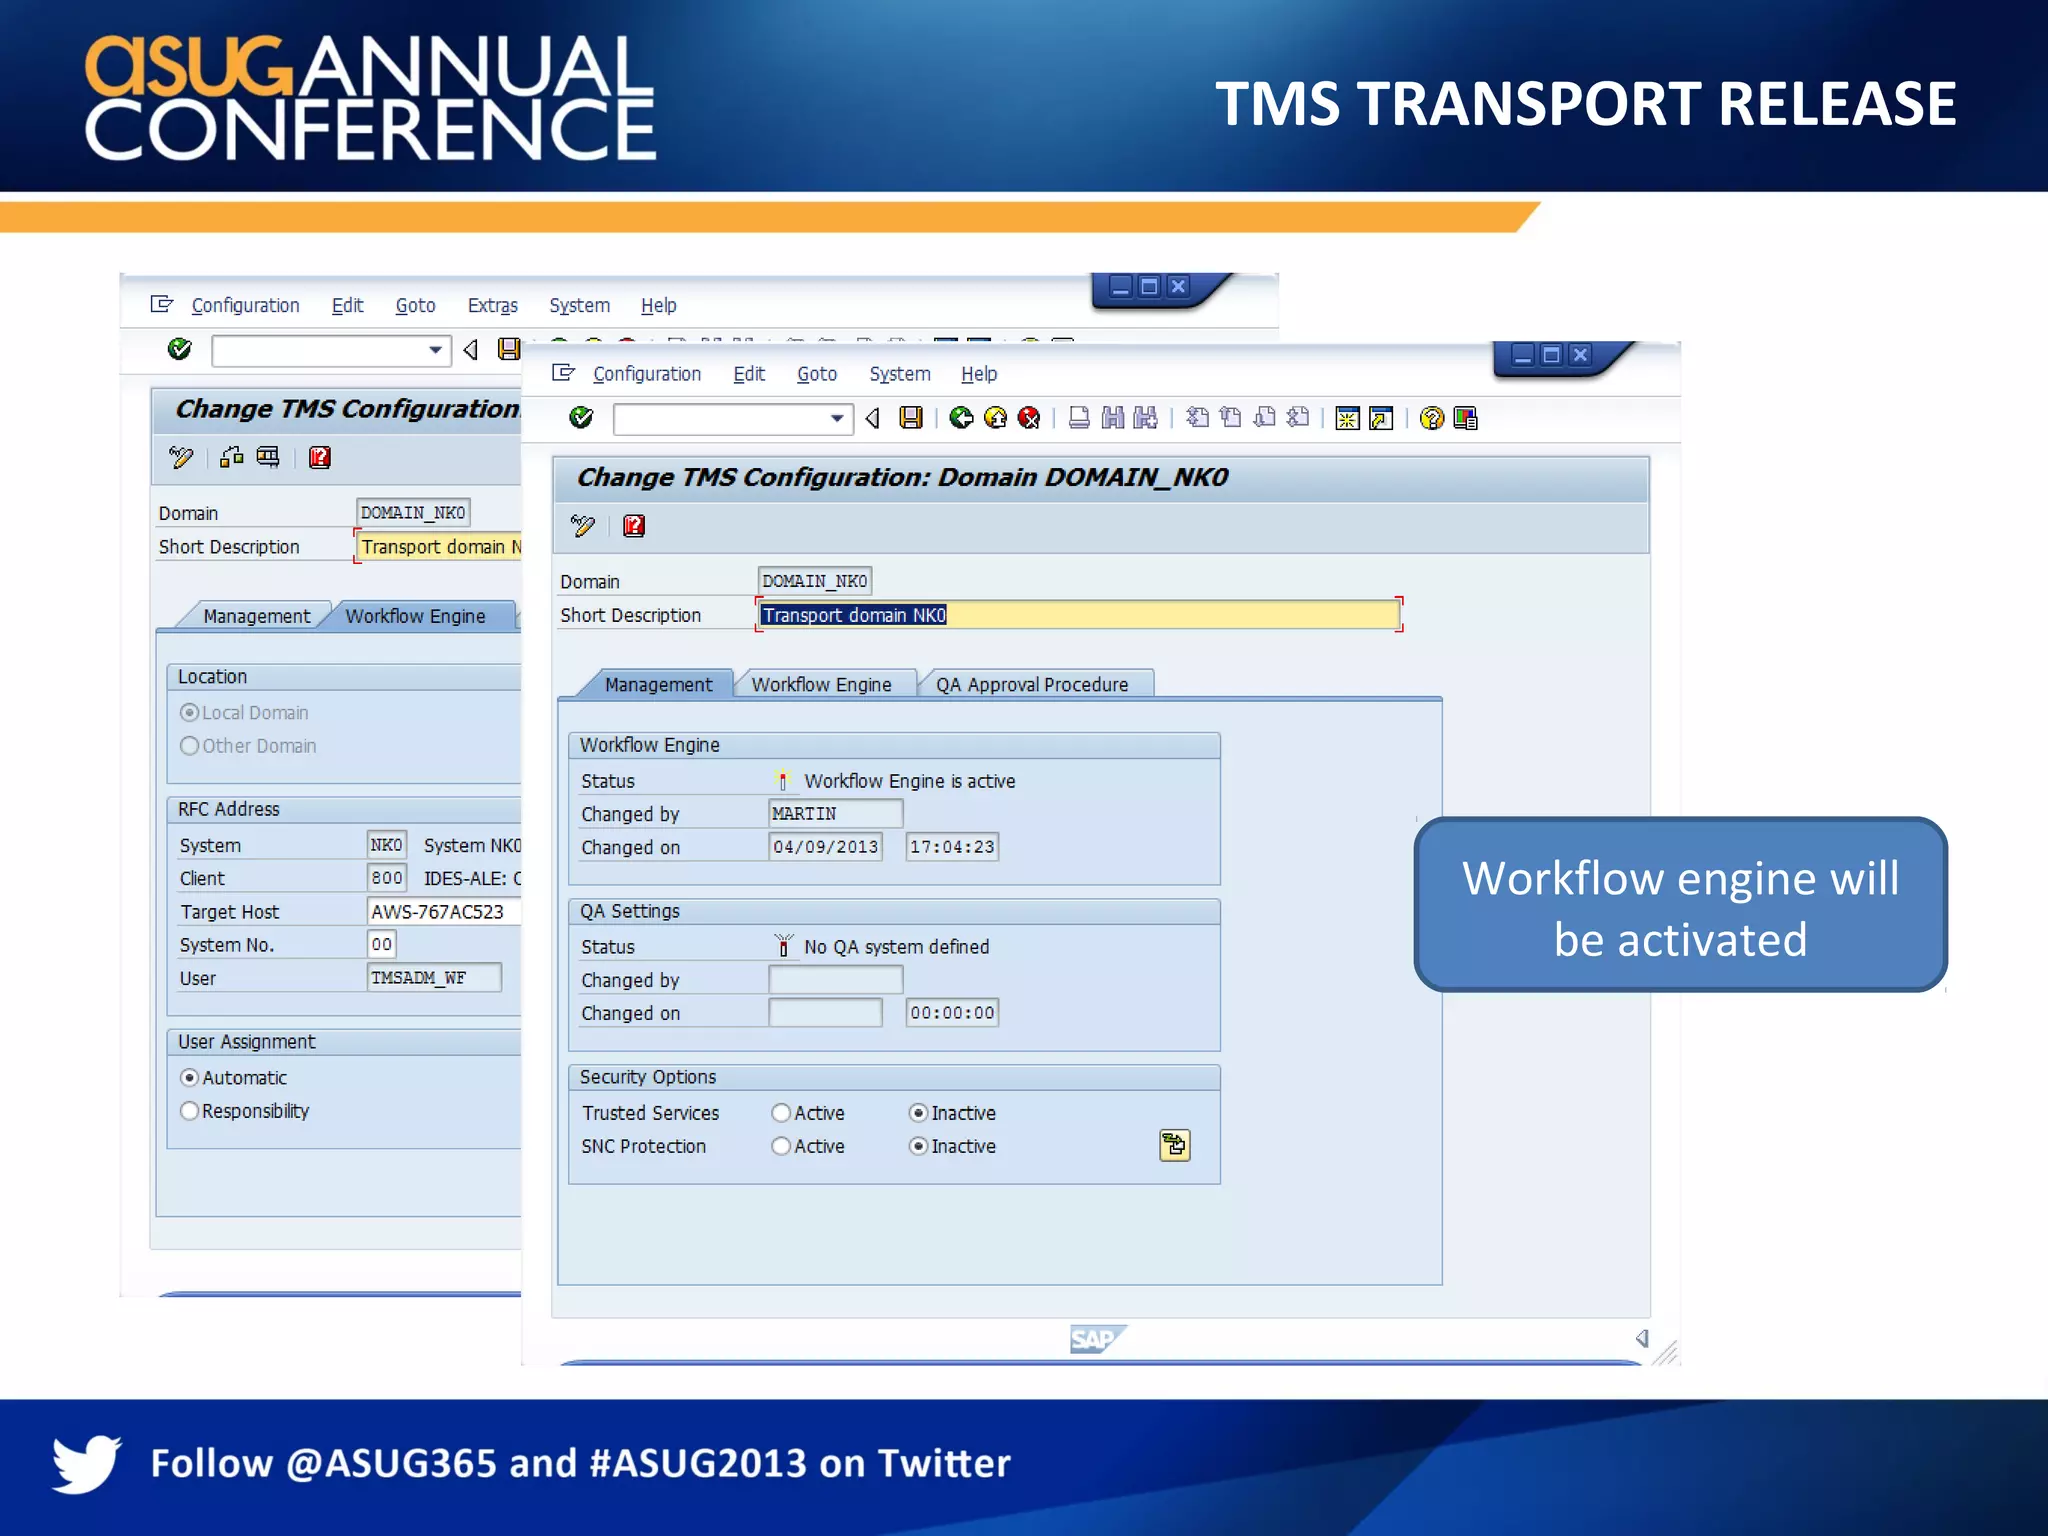Click the Customize Local Layout icon
The image size is (2048, 1536).
click(1466, 418)
